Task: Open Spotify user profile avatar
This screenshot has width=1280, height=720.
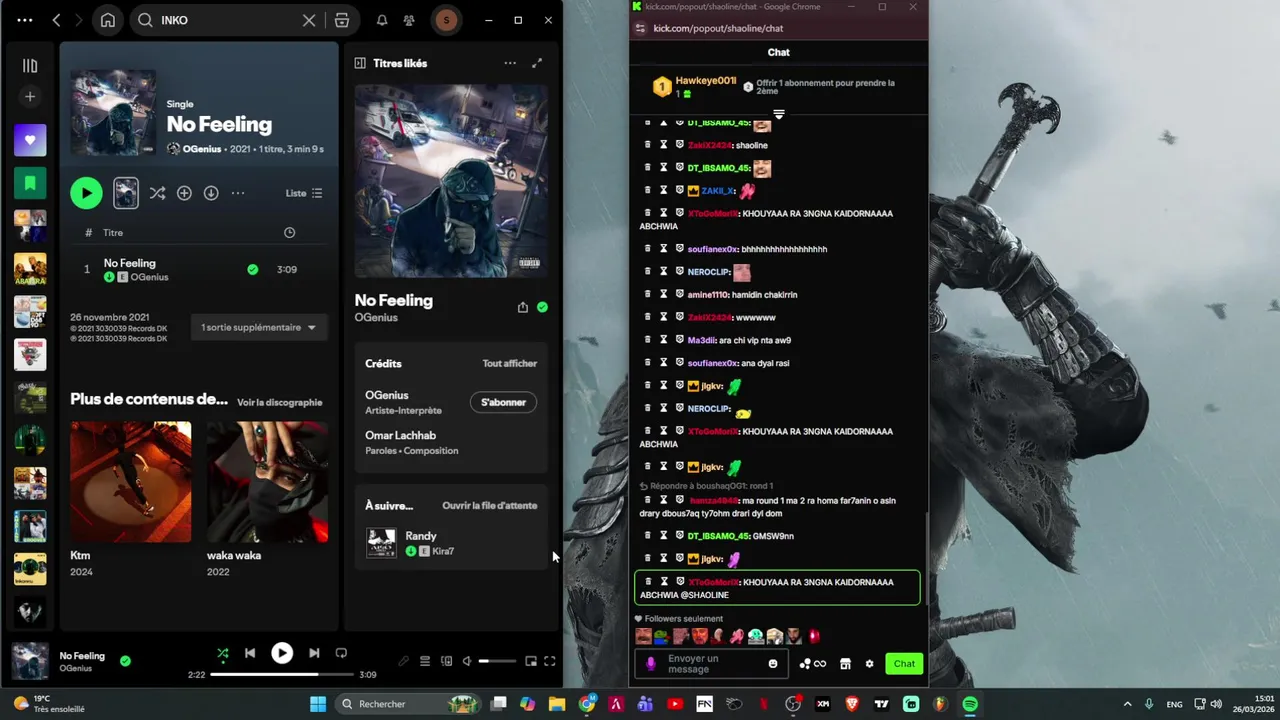Action: pyautogui.click(x=446, y=20)
